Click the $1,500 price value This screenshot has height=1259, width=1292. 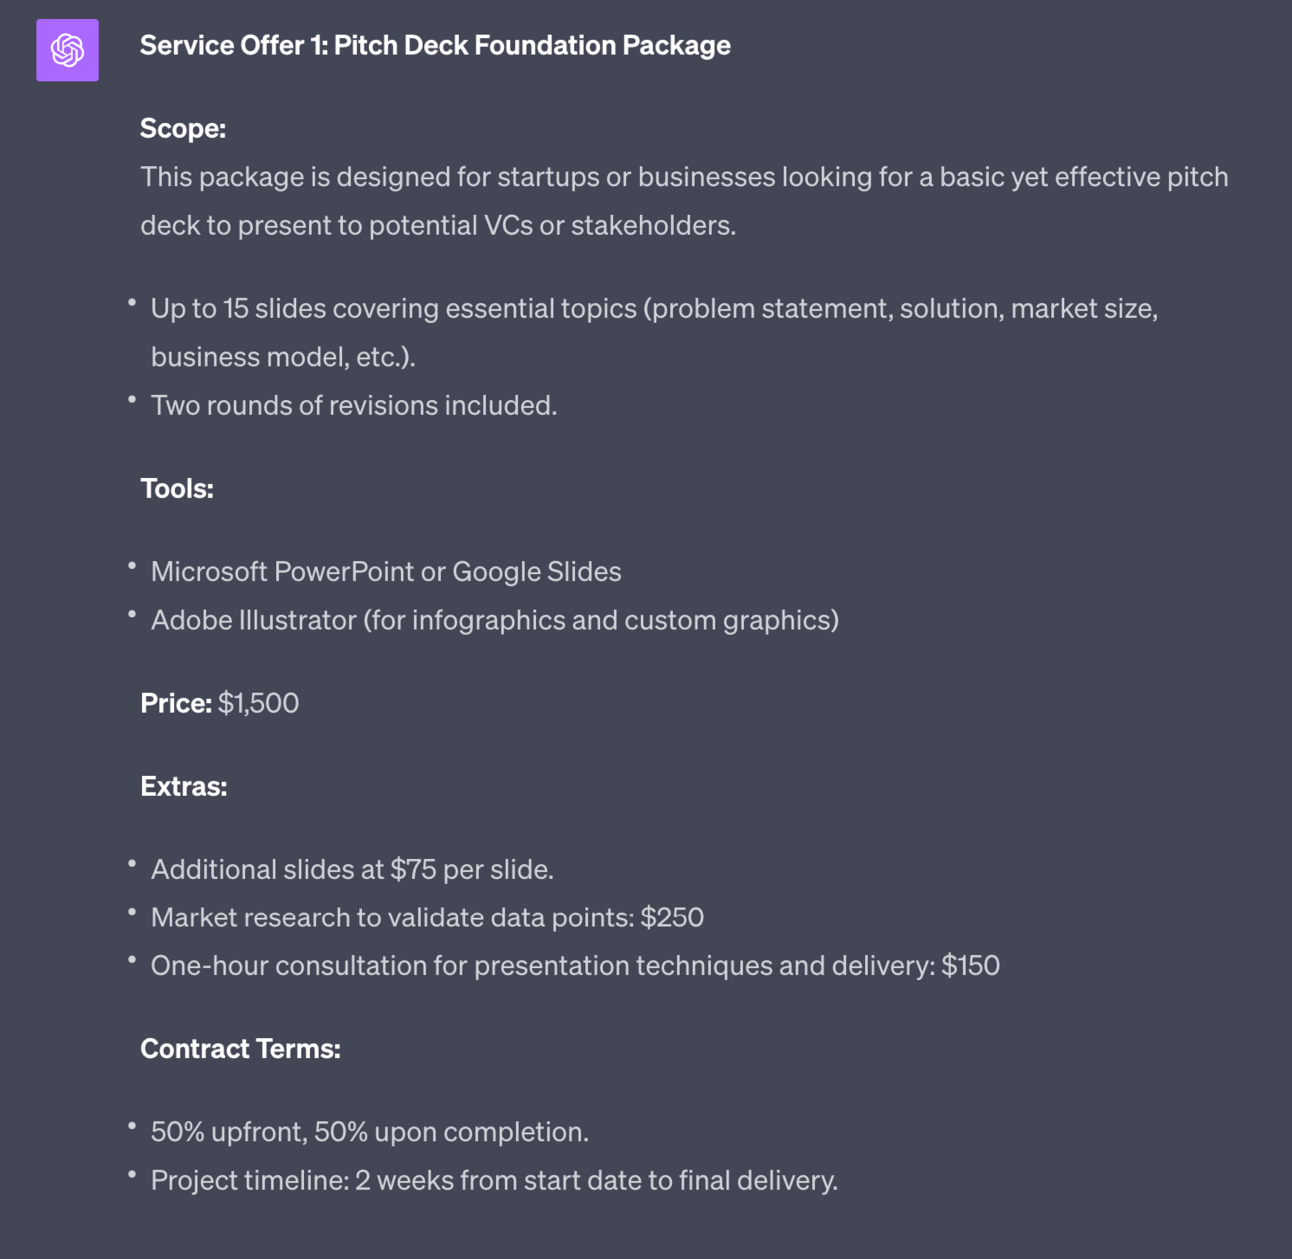(x=259, y=703)
